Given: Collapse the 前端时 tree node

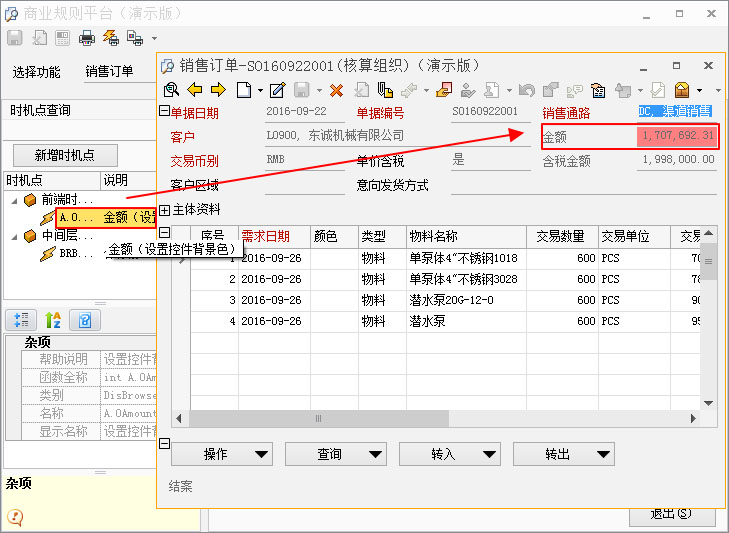Looking at the screenshot, I should (x=14, y=200).
